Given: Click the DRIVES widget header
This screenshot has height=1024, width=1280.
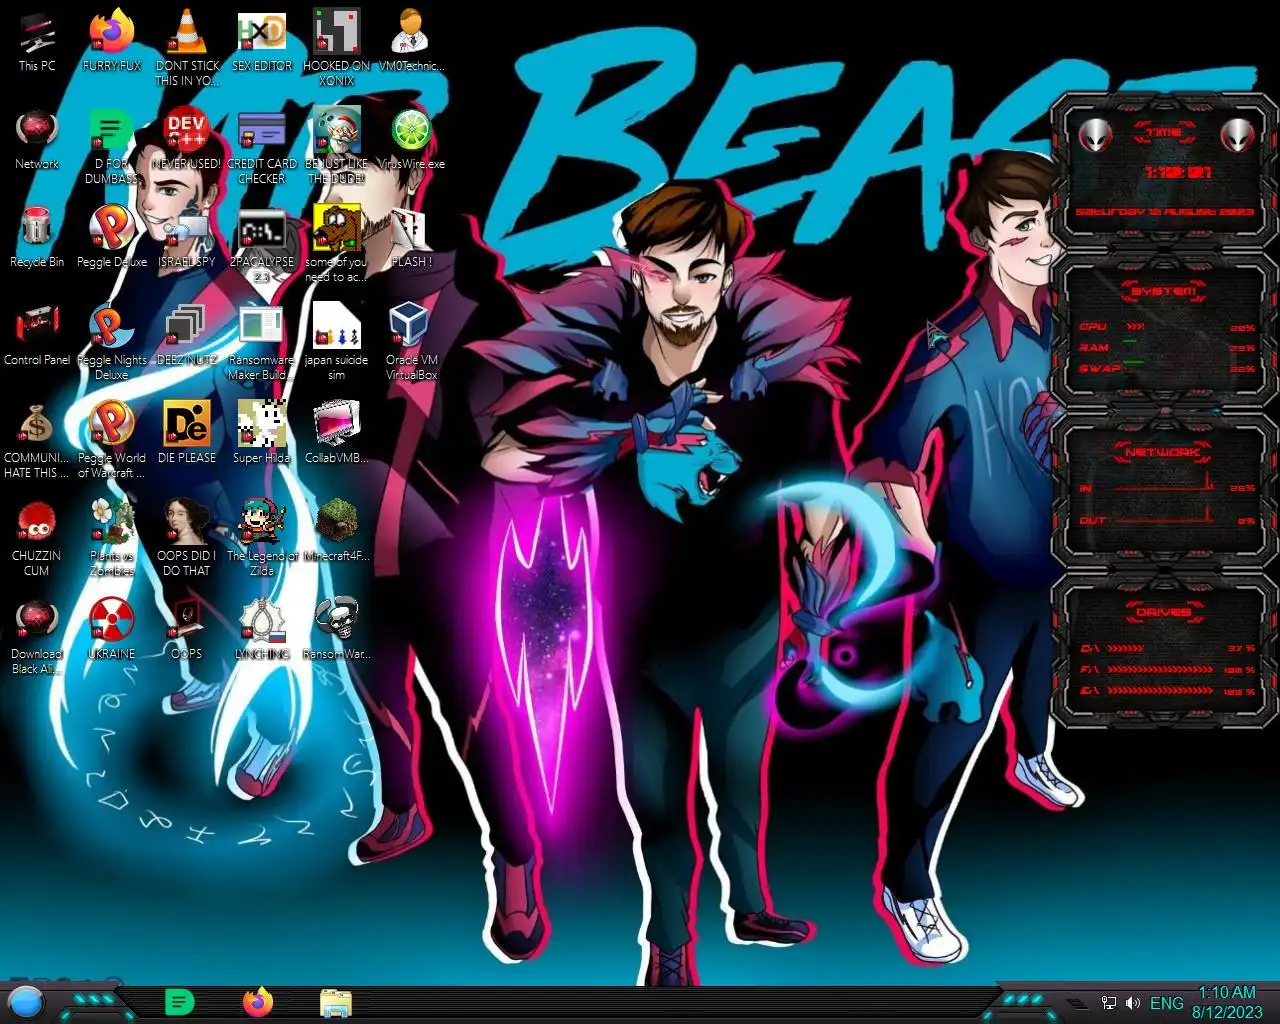Looking at the screenshot, I should [1164, 612].
